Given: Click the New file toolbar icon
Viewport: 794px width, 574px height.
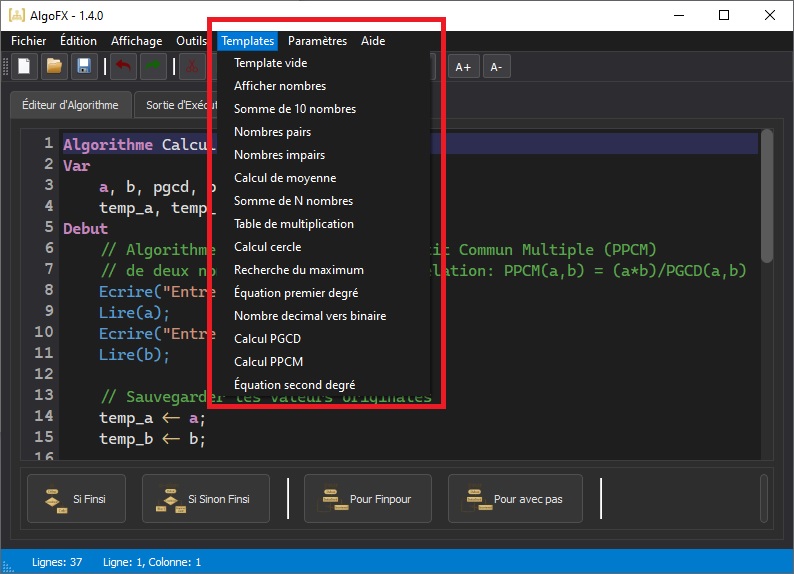Looking at the screenshot, I should click(24, 66).
